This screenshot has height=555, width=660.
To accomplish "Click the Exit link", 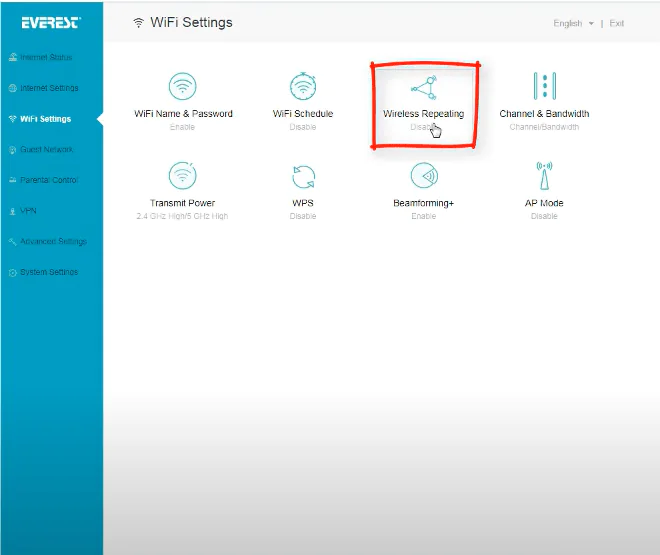I will 617,24.
